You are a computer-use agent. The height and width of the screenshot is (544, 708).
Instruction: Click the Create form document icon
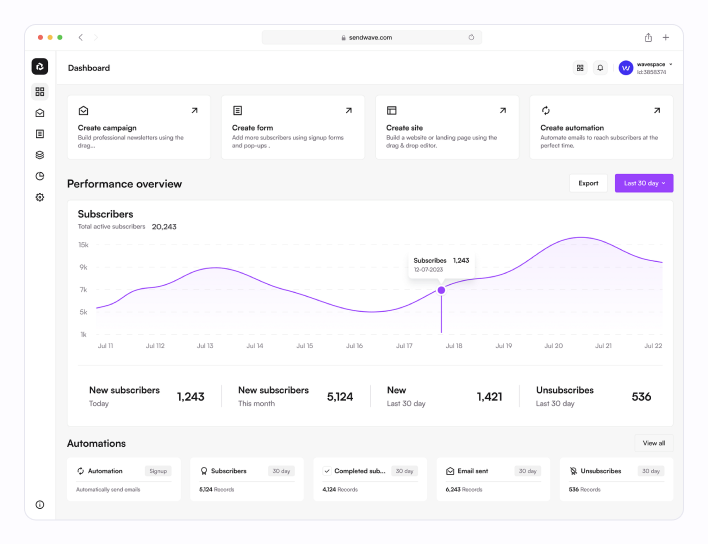238,110
